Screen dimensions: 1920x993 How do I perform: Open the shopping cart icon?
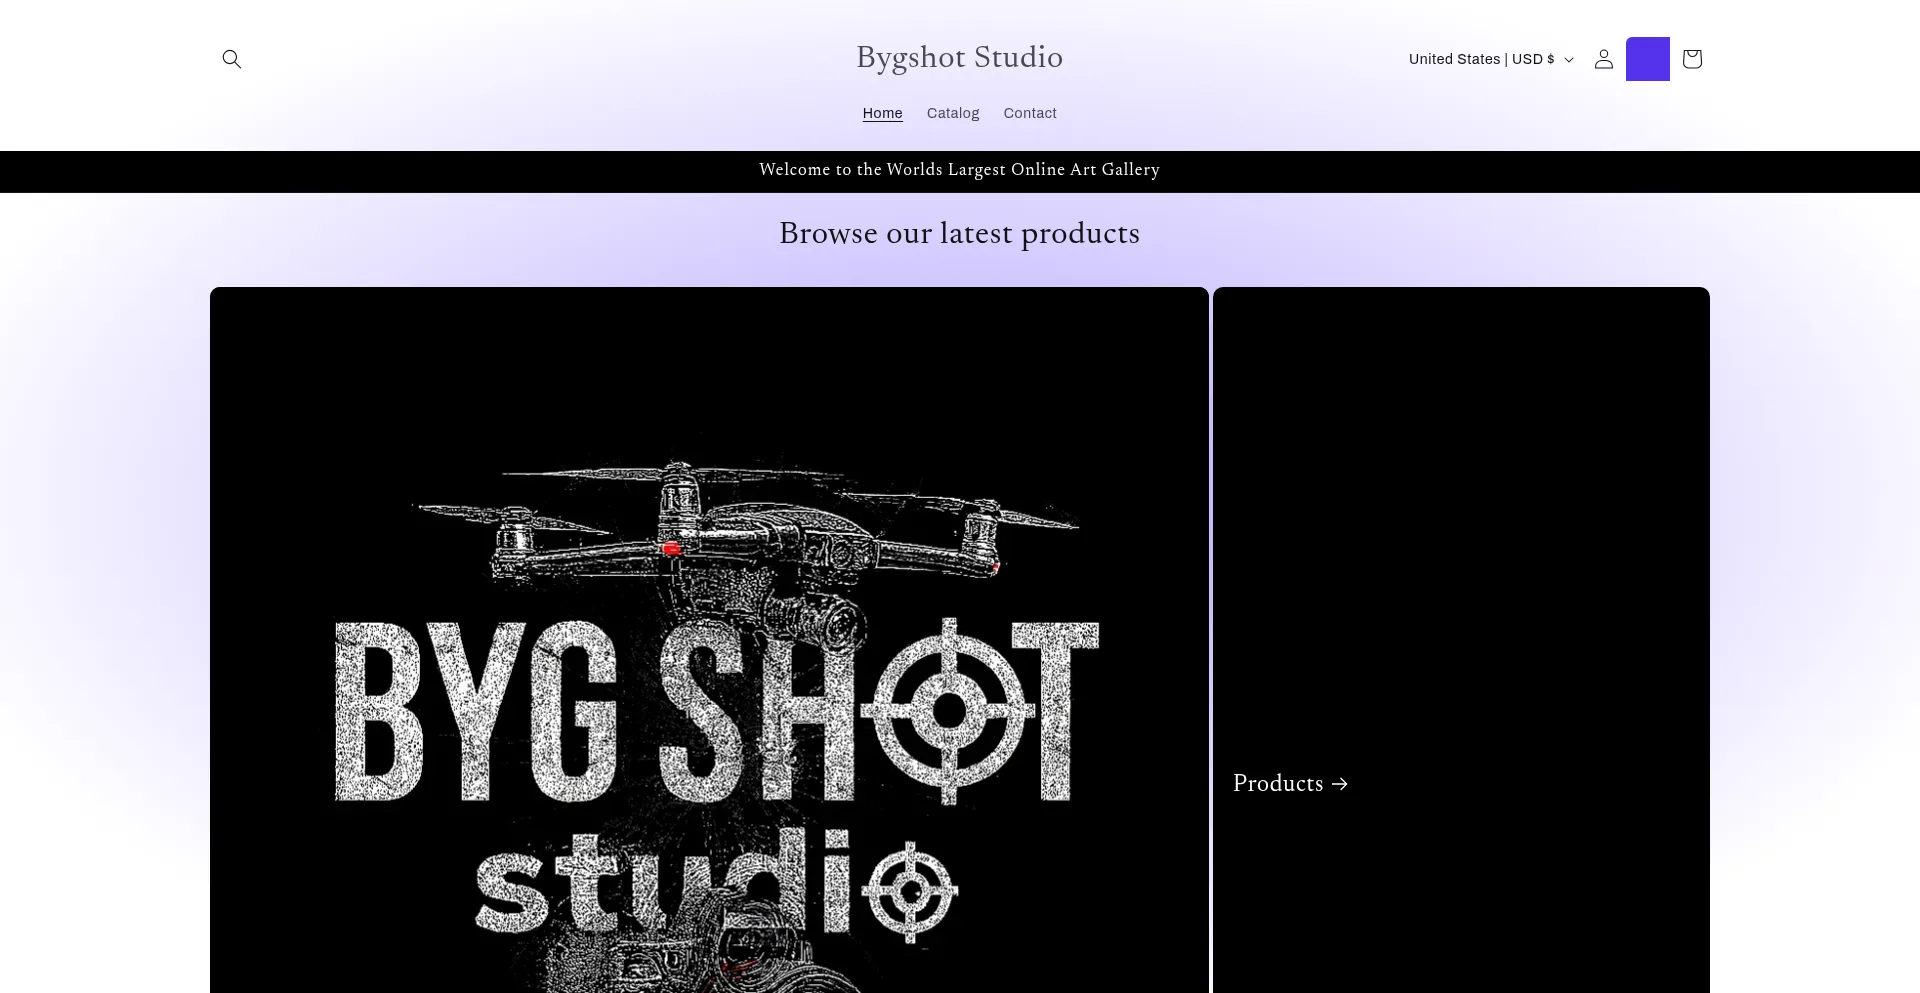point(1692,59)
